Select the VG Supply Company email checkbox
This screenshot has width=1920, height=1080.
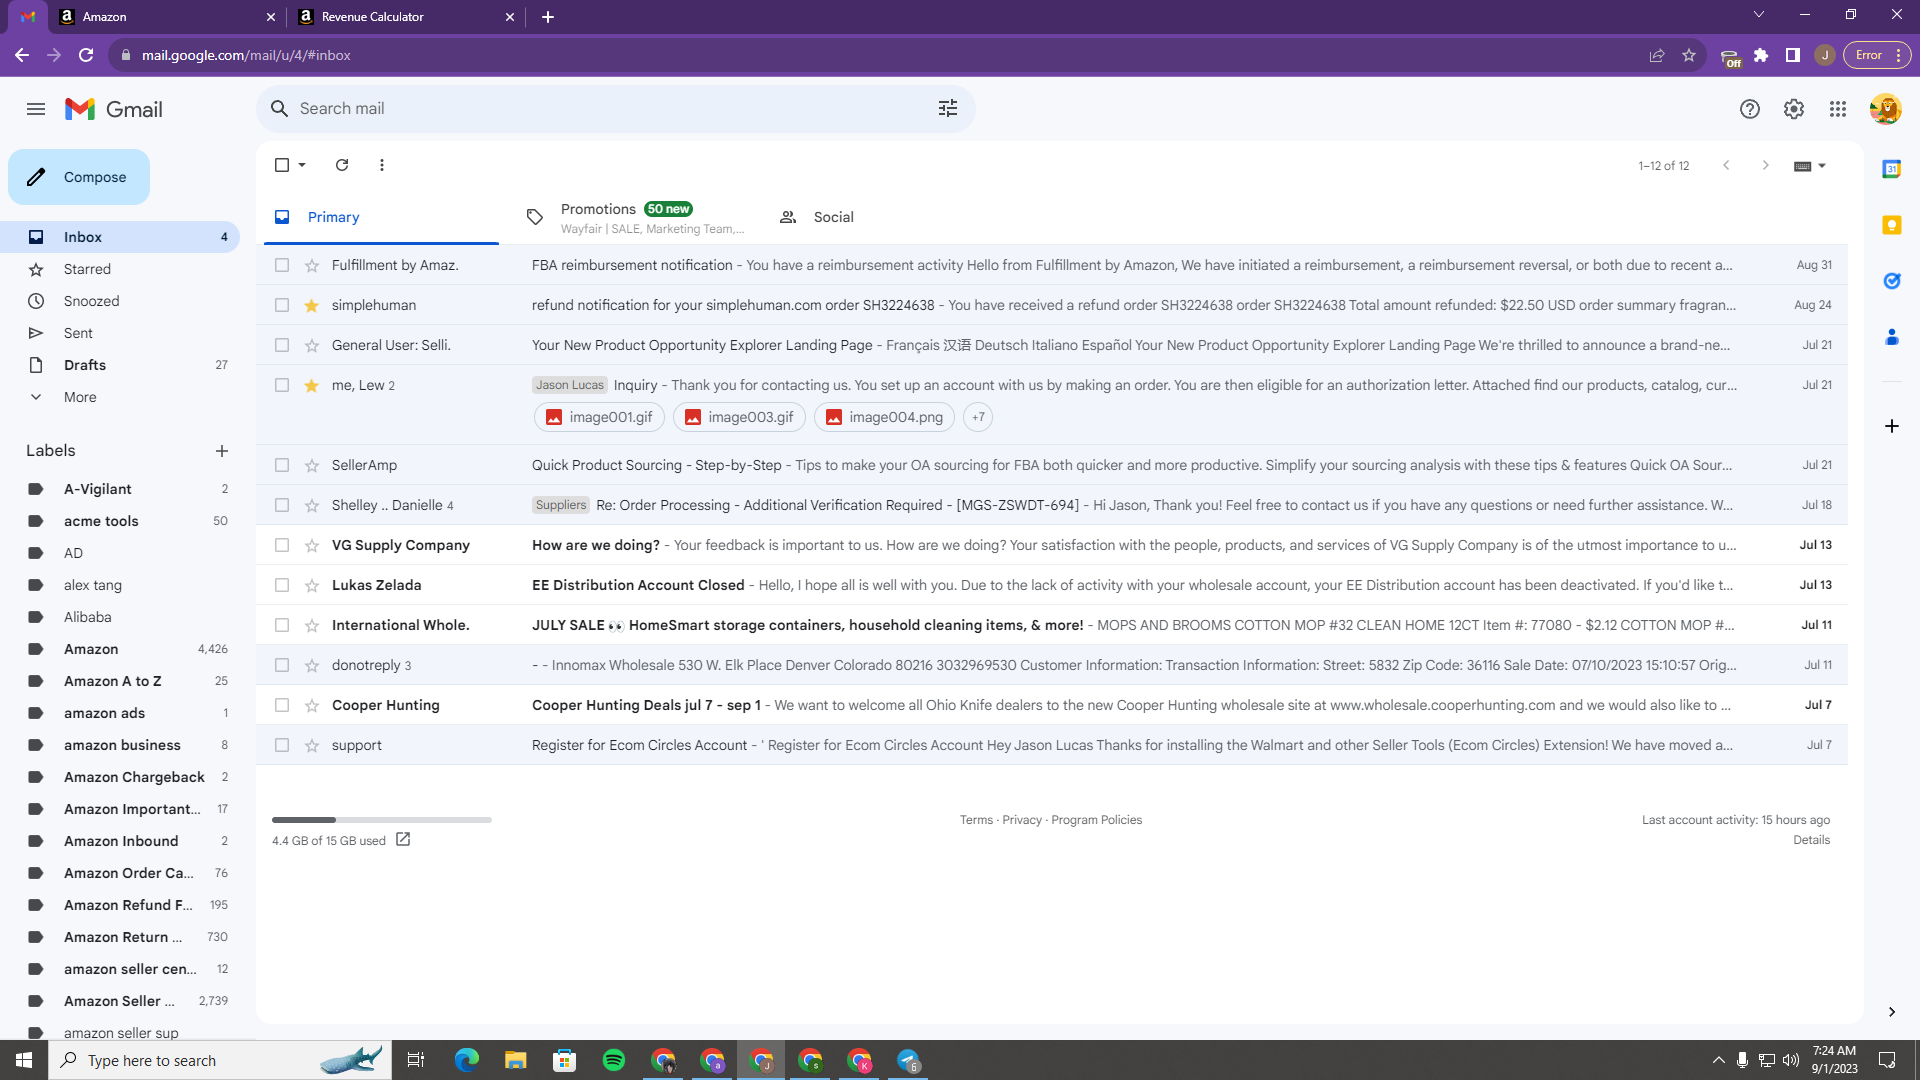click(282, 545)
